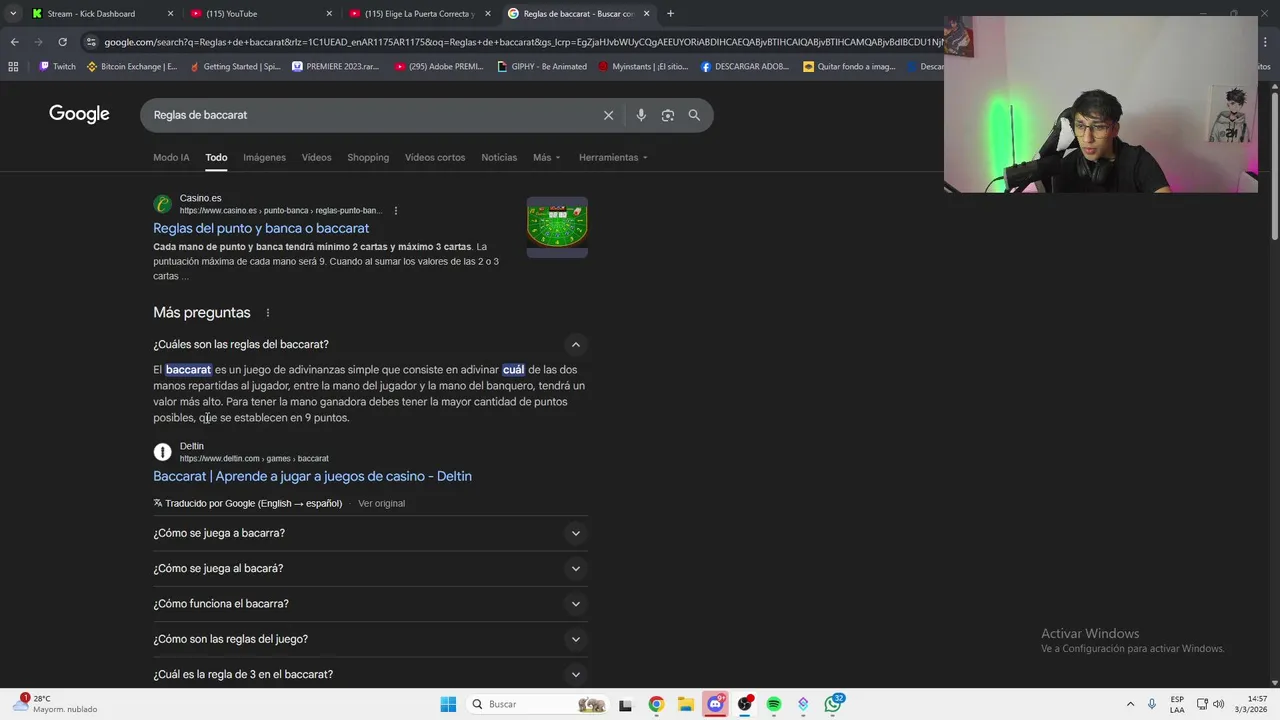Open the Bitcoin Exchange bookmark

(133, 67)
